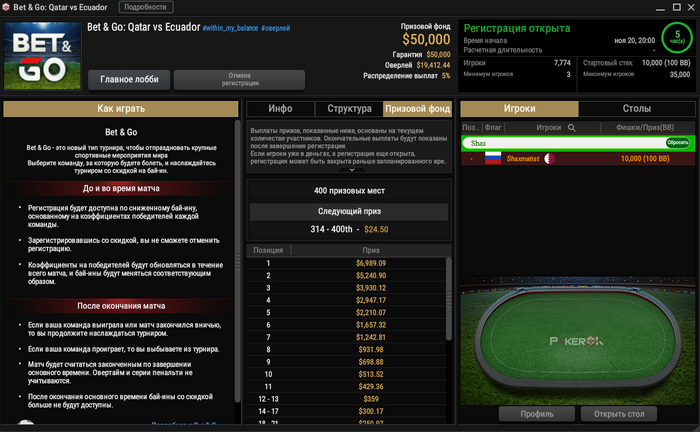This screenshot has width=700, height=432.
Task: Click Открыть стол button
Action: [x=619, y=414]
